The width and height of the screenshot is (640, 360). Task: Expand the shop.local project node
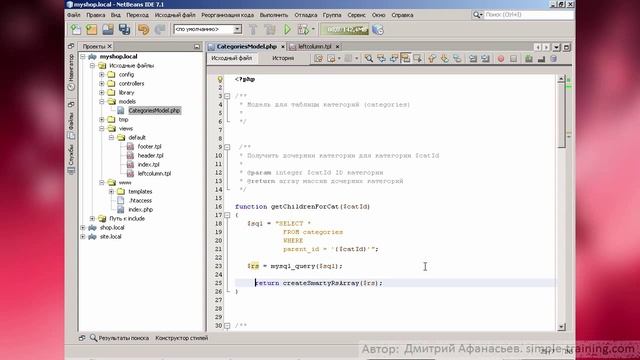pyautogui.click(x=83, y=227)
